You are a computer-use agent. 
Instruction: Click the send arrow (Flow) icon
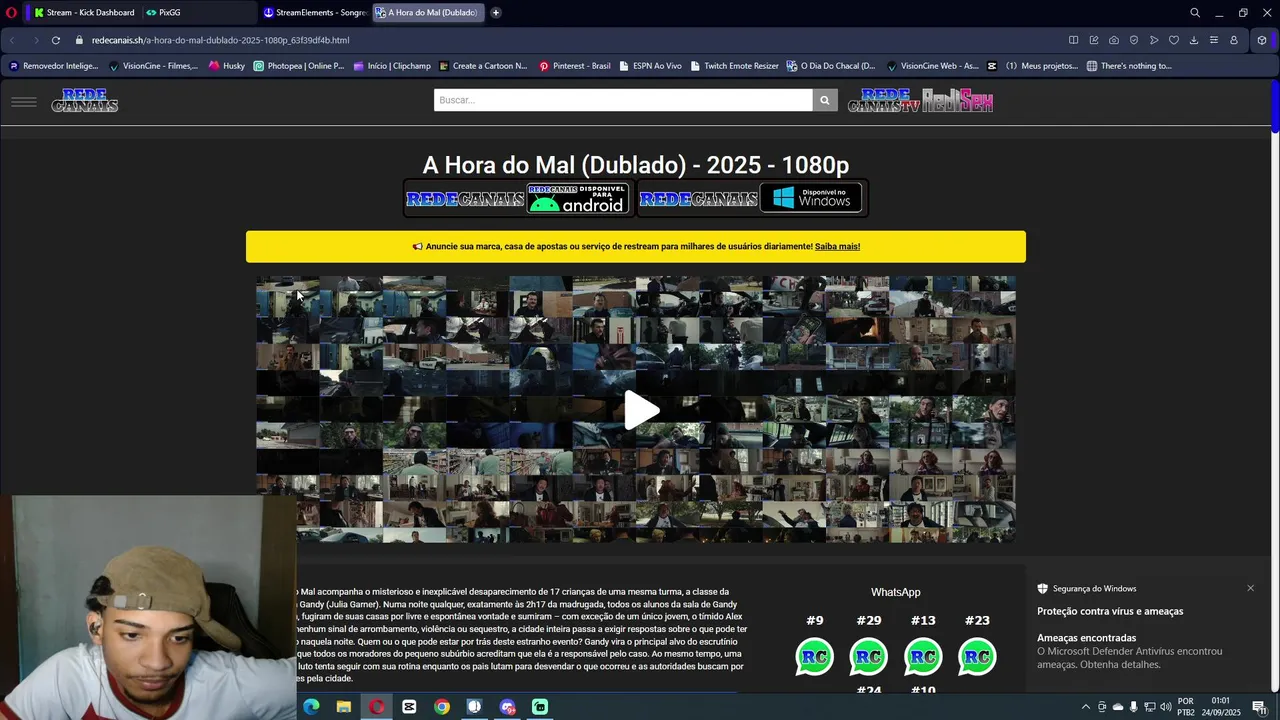(1154, 40)
